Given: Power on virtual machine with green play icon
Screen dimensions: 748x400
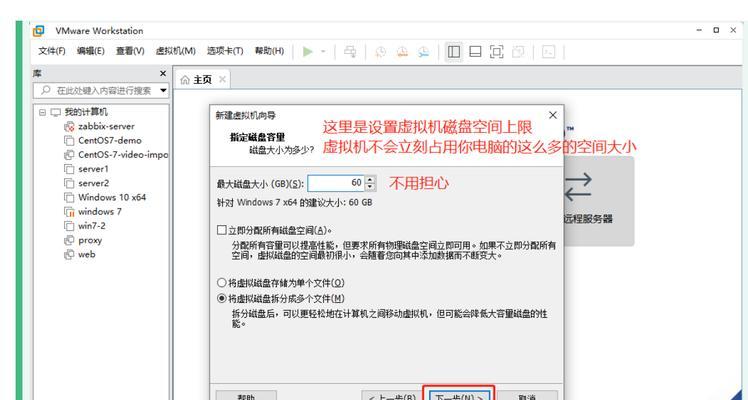Looking at the screenshot, I should click(x=308, y=51).
